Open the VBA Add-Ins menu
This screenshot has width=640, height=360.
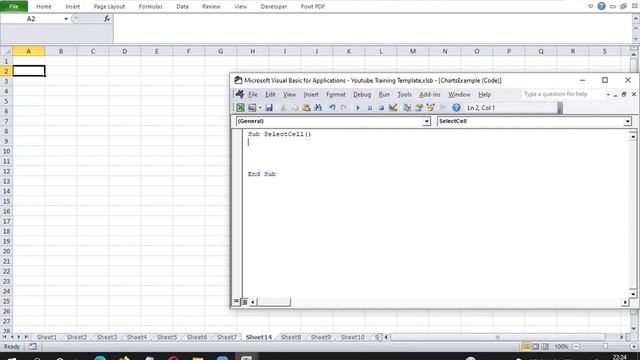point(430,94)
